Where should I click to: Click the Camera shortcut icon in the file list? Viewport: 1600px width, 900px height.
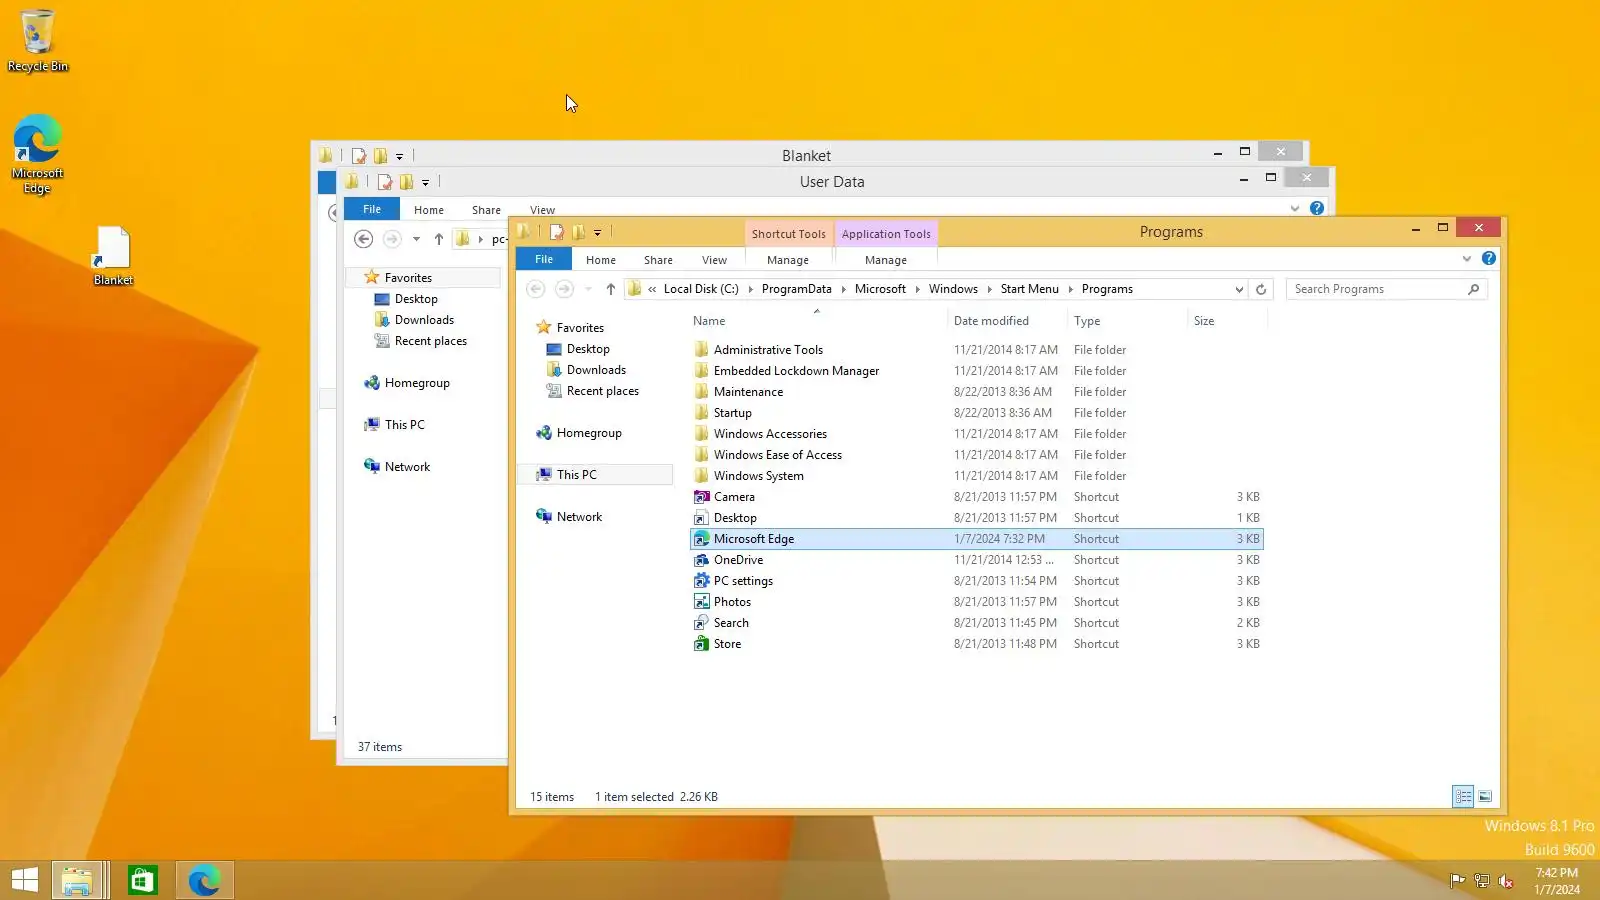coord(701,497)
